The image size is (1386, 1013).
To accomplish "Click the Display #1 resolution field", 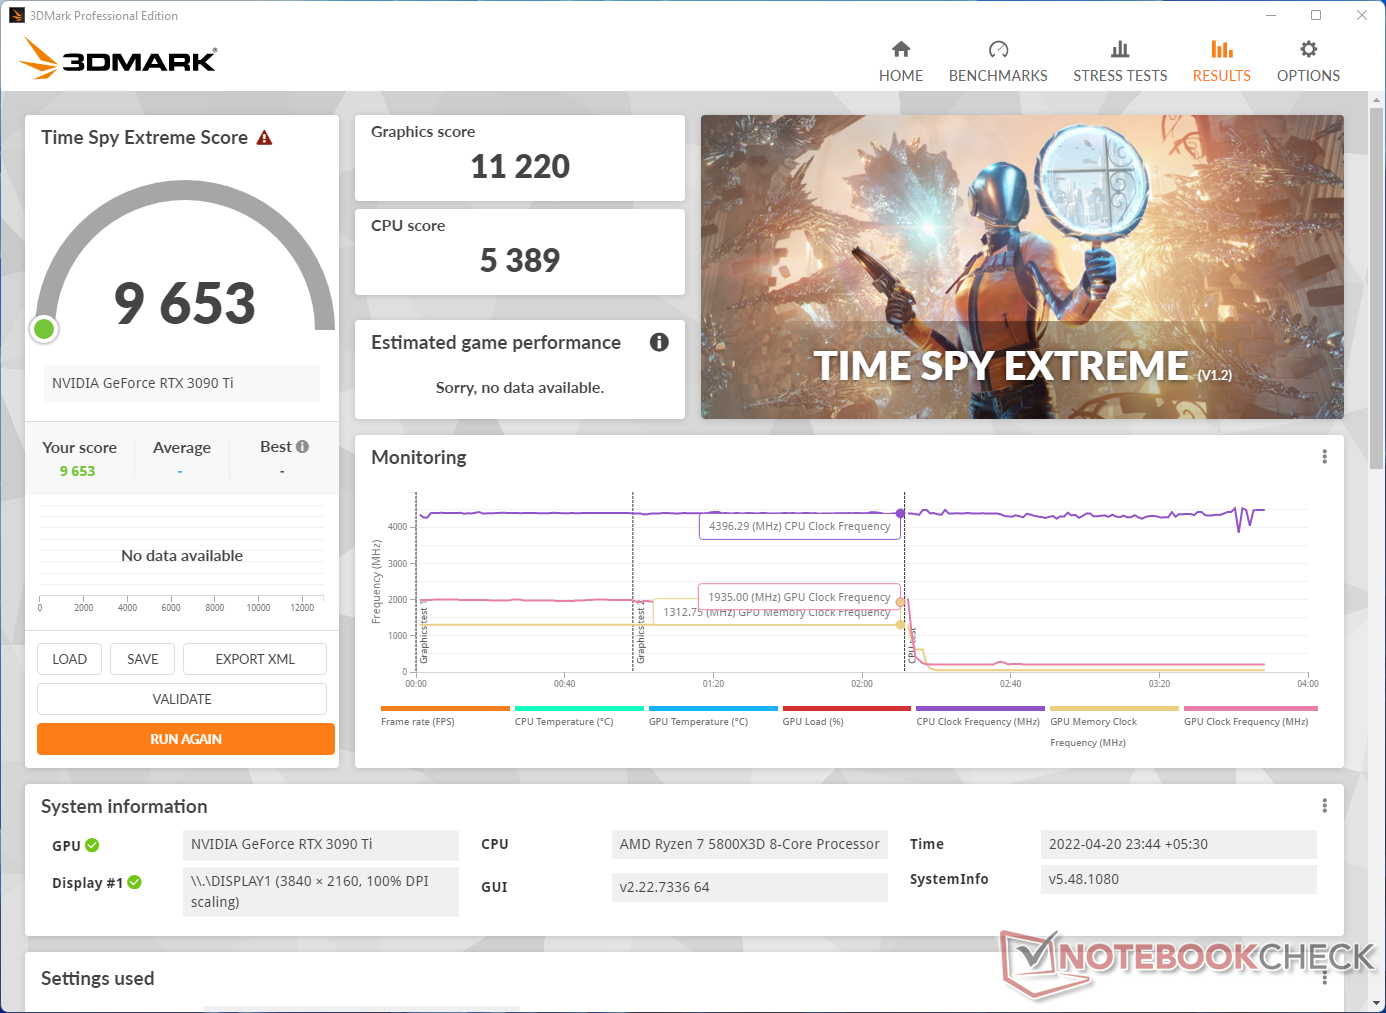I will coord(320,891).
